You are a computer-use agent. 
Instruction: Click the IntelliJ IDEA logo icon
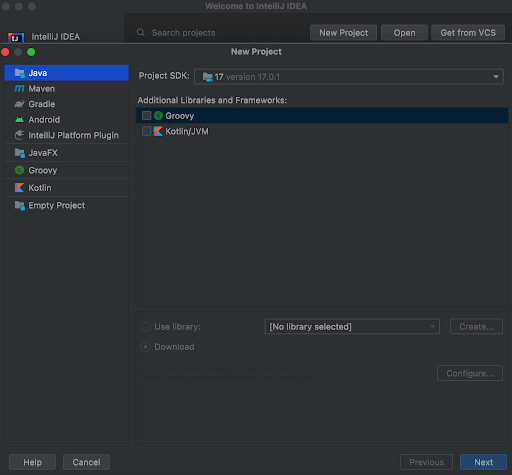tap(16, 37)
